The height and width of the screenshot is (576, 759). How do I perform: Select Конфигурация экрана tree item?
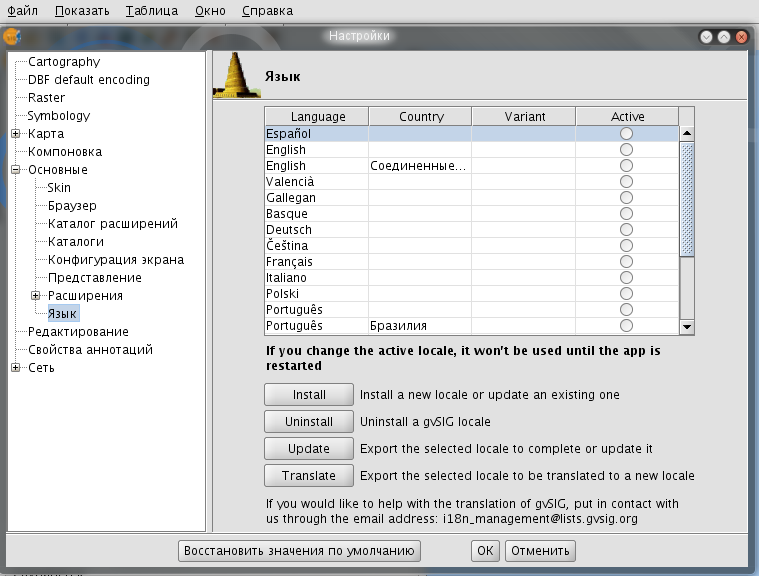tap(116, 259)
